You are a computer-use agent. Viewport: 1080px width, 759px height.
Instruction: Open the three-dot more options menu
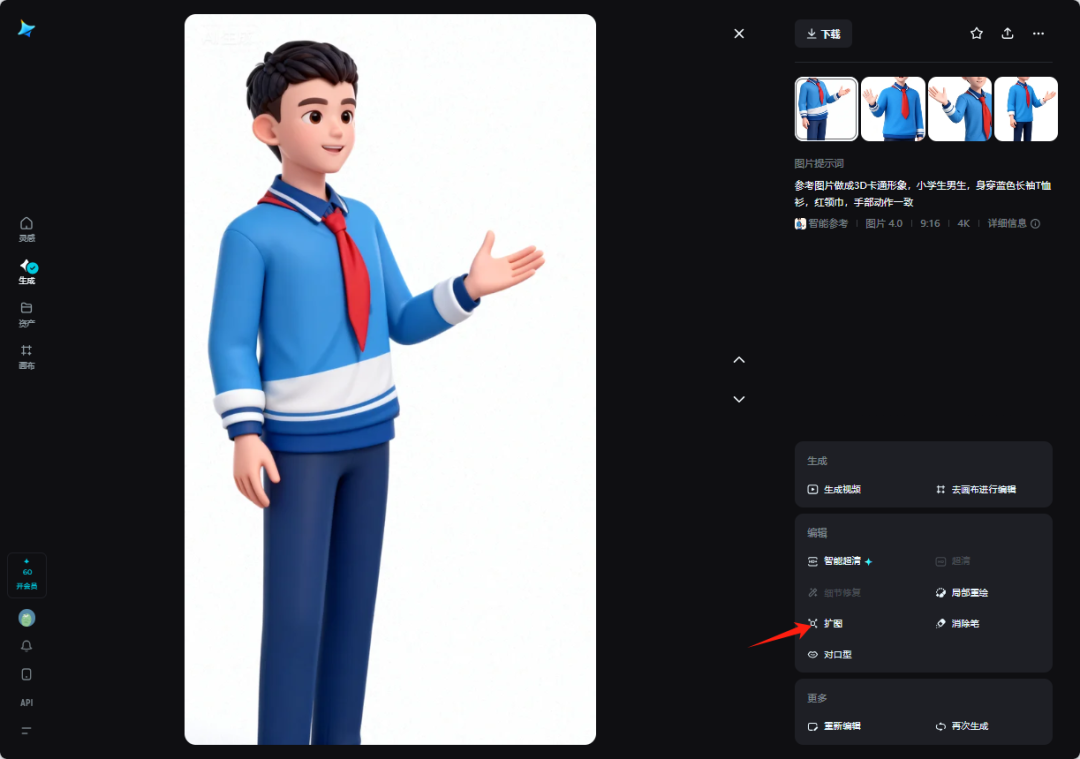click(1038, 33)
